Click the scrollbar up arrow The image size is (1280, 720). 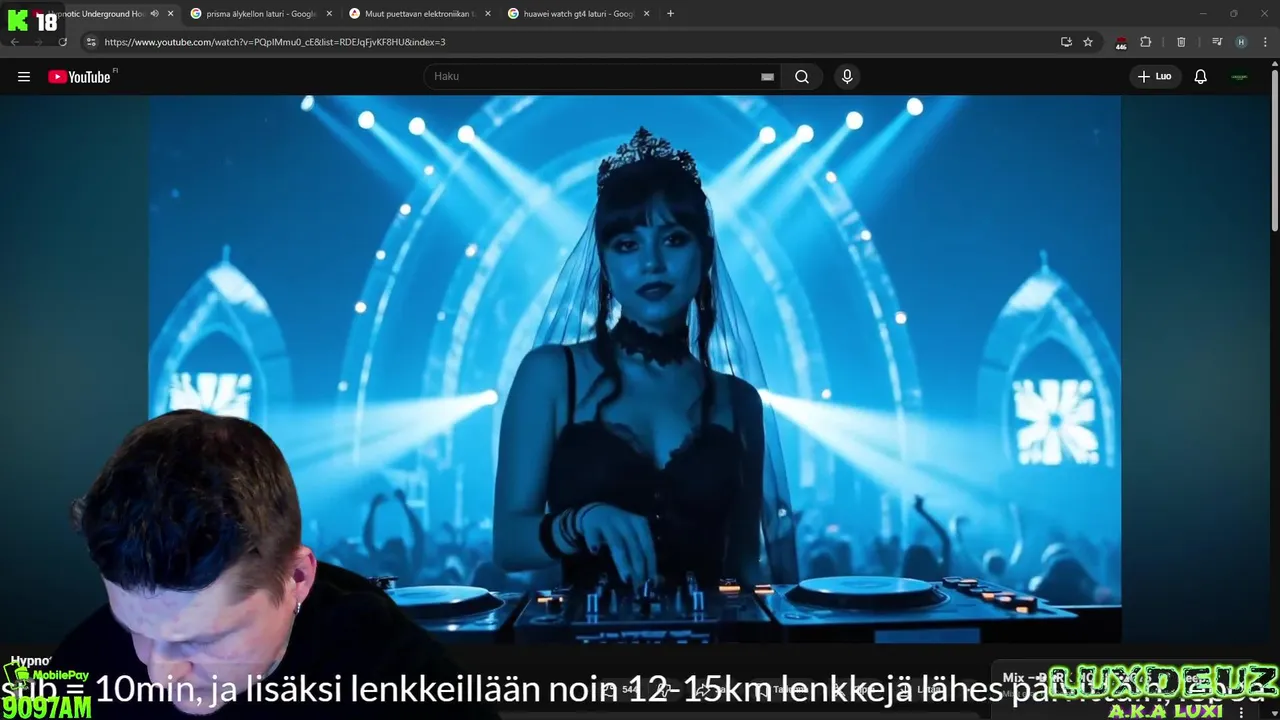click(1273, 64)
